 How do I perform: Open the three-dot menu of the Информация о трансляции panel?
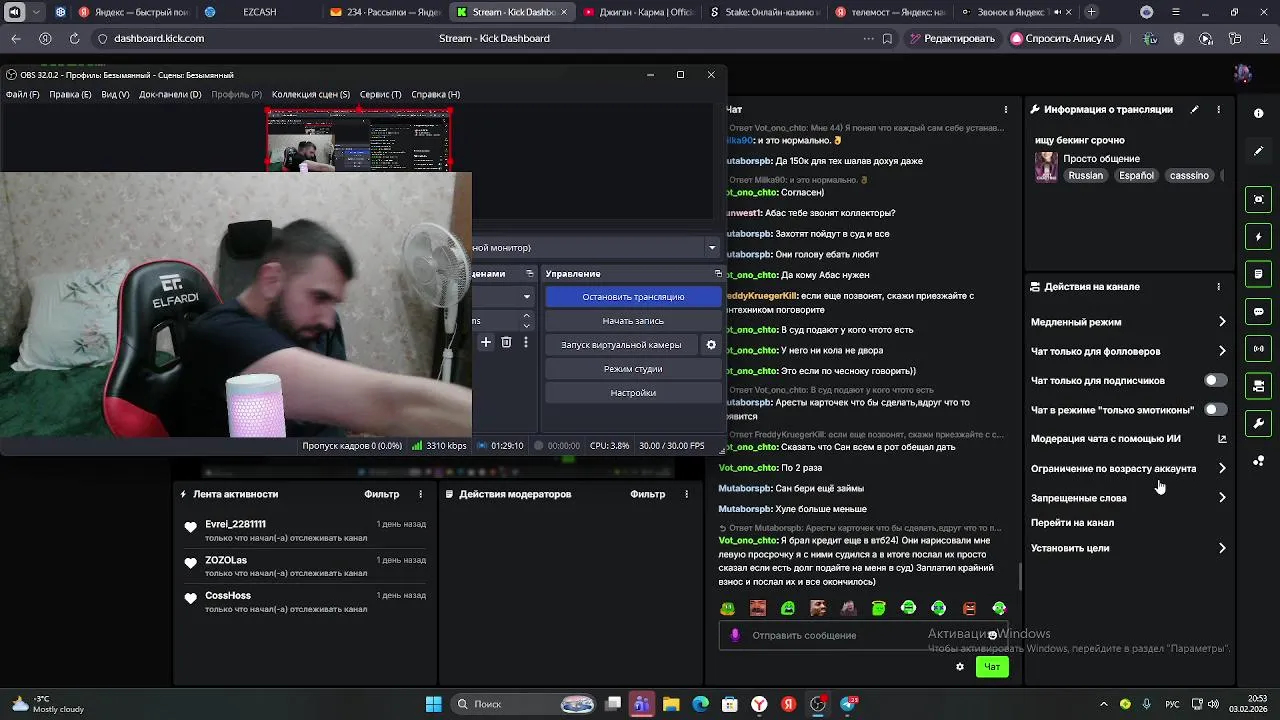pyautogui.click(x=1218, y=109)
